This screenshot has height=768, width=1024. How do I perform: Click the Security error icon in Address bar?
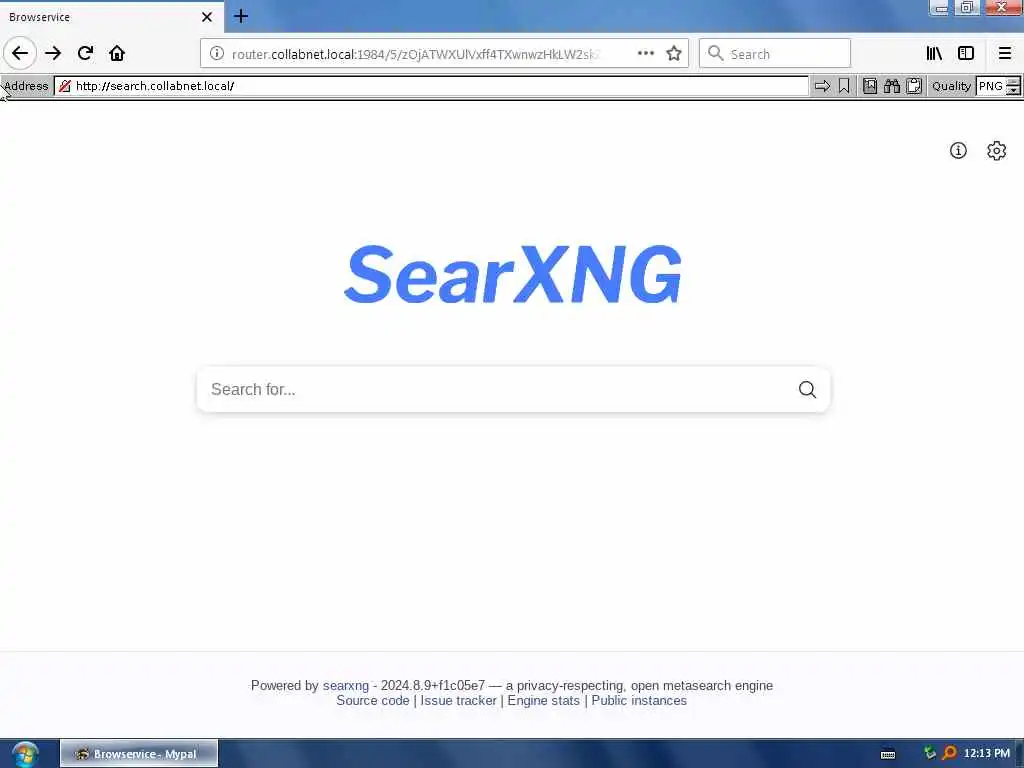[65, 86]
